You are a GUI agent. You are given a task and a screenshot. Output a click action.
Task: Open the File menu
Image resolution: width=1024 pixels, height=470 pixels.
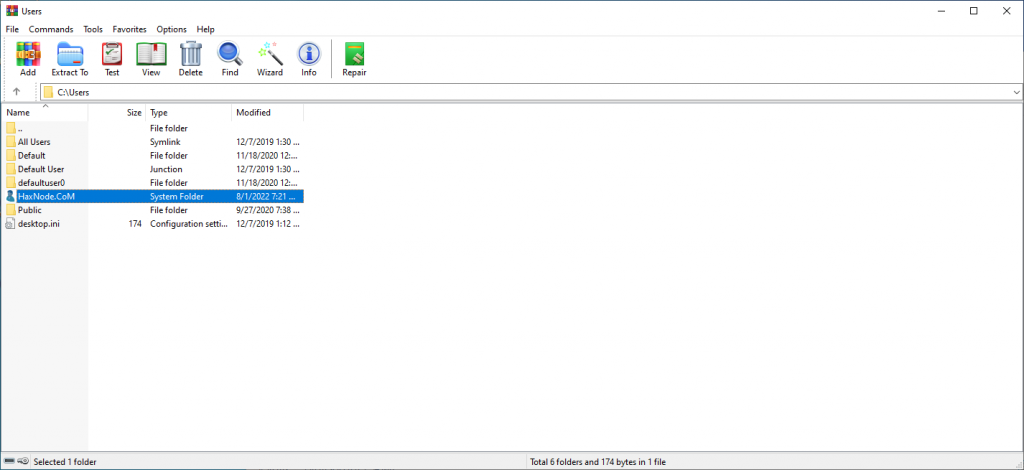coord(12,30)
